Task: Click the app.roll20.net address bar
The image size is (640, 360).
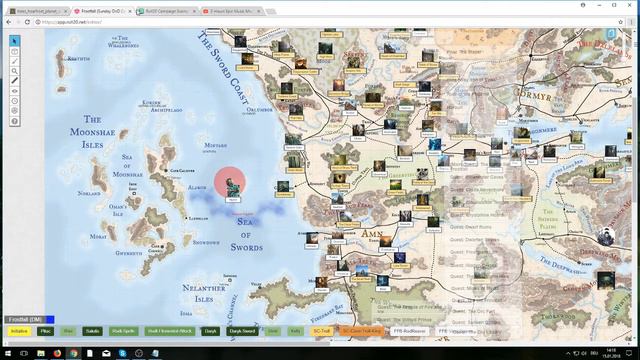Action: coord(327,22)
